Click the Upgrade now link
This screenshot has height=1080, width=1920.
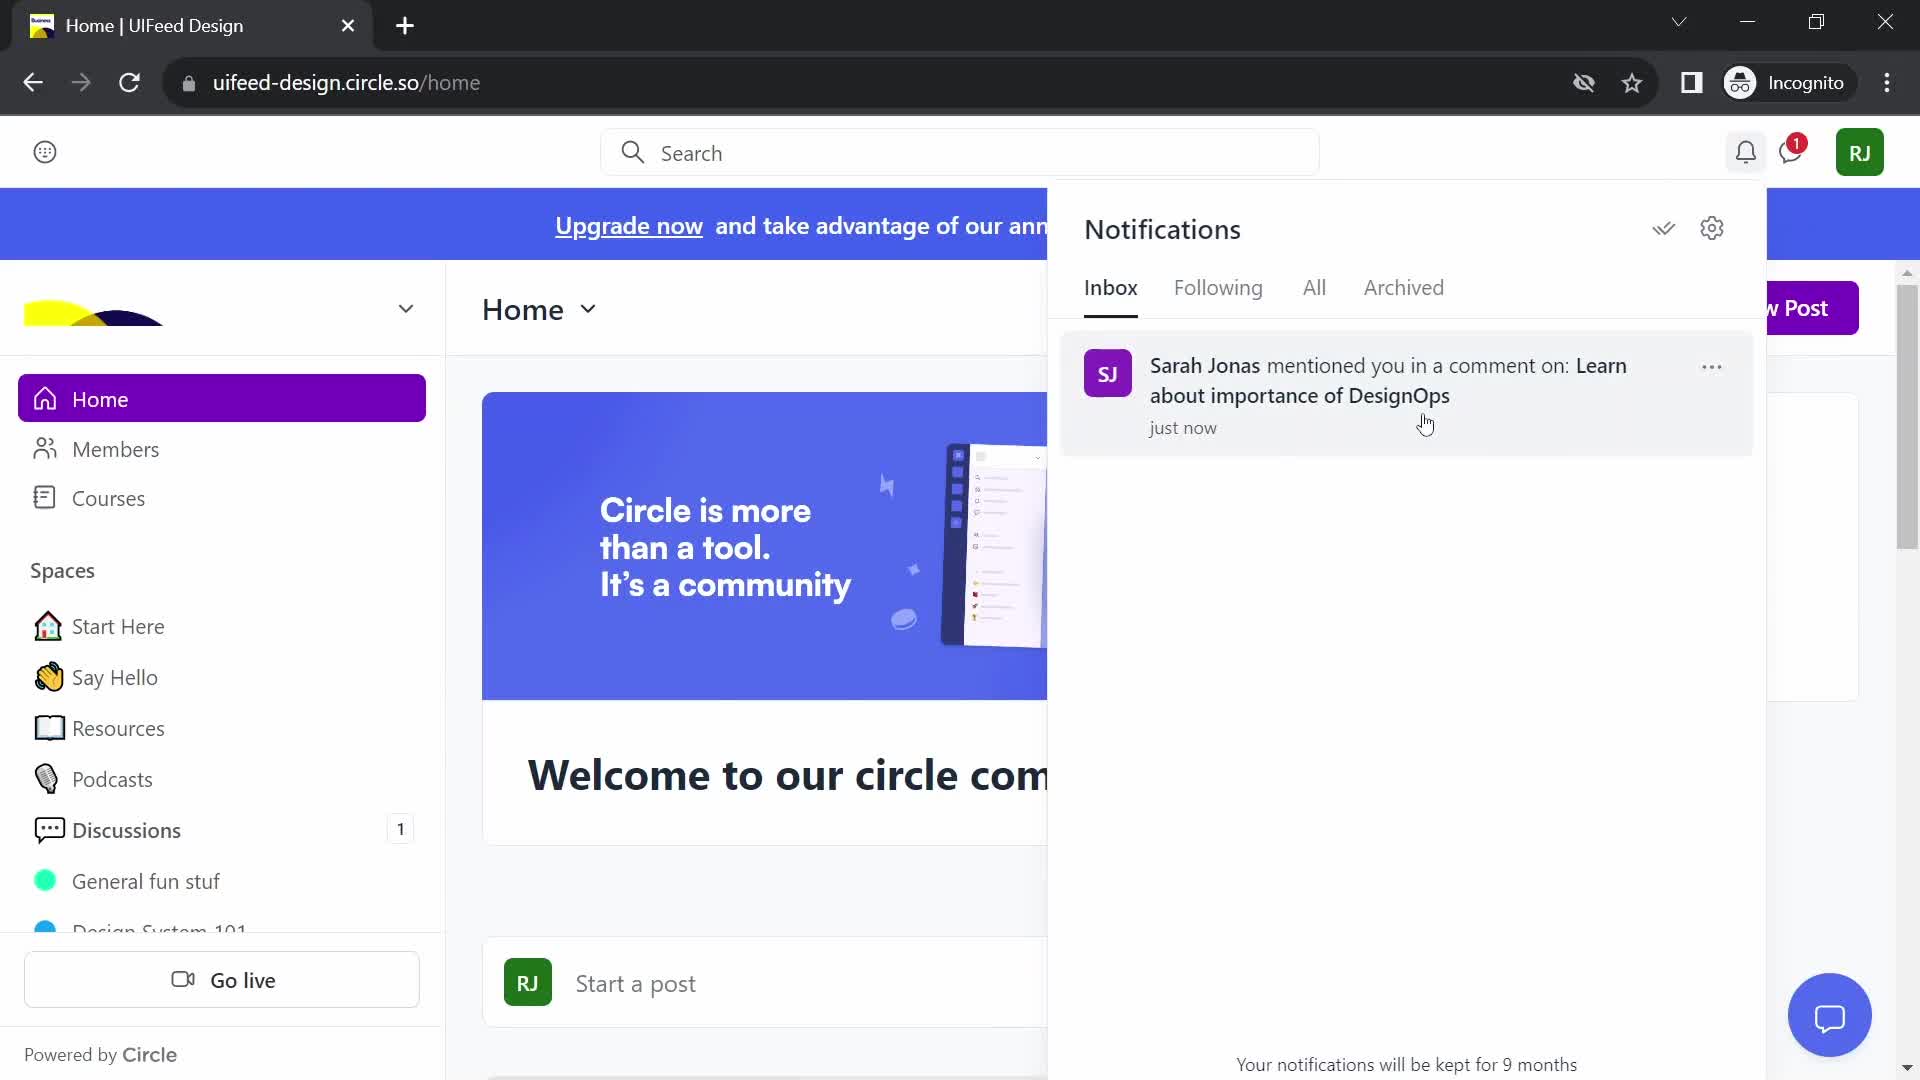[x=629, y=224]
